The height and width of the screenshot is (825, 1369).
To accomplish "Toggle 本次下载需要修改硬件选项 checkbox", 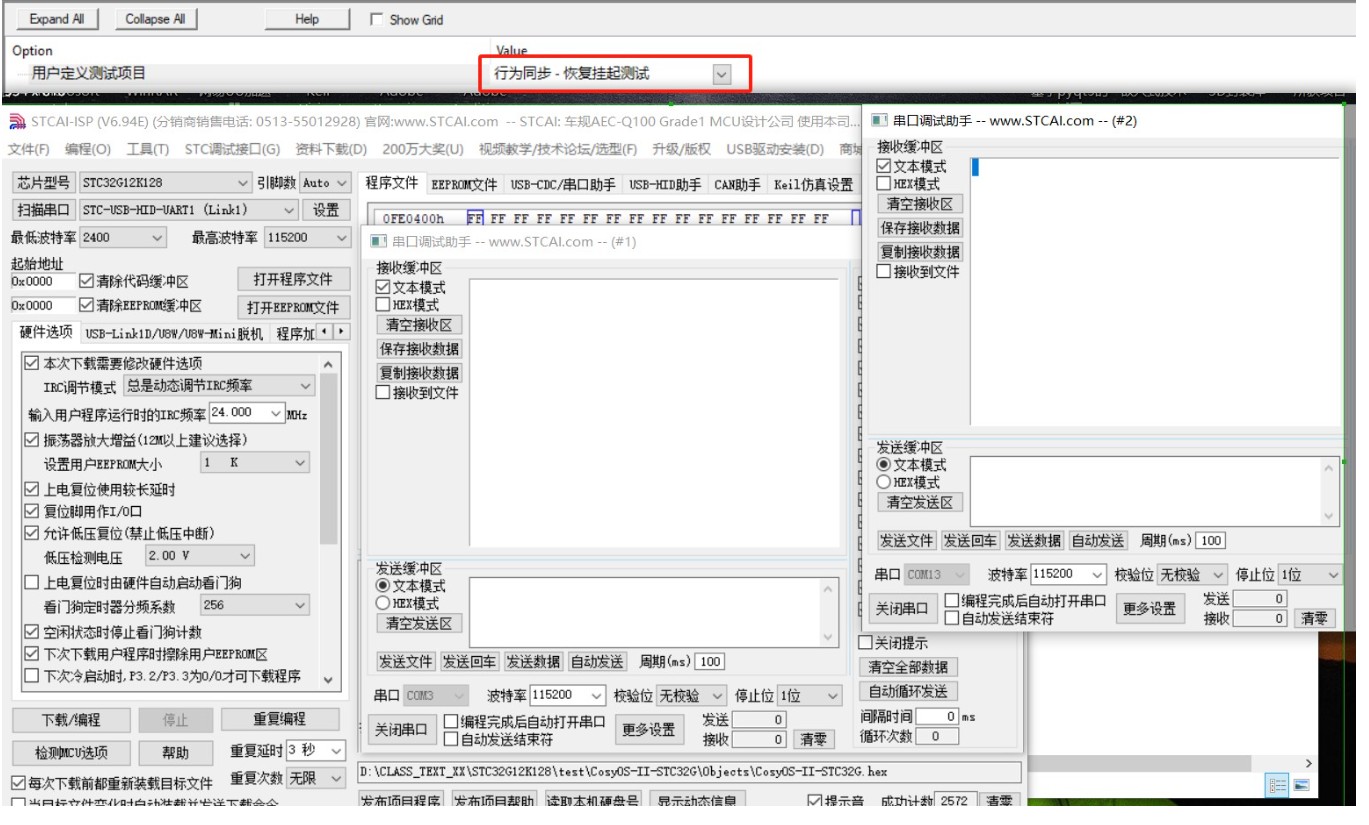I will (x=32, y=364).
